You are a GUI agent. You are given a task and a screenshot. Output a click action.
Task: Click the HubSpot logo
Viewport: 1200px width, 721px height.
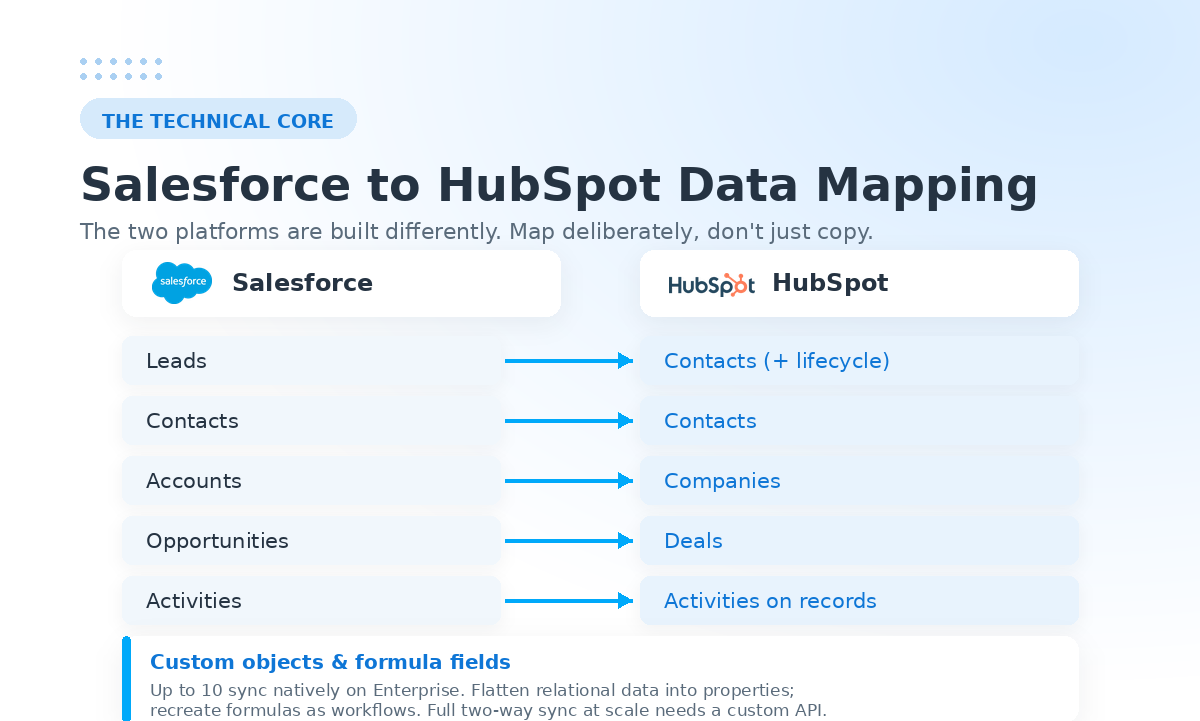click(x=711, y=284)
